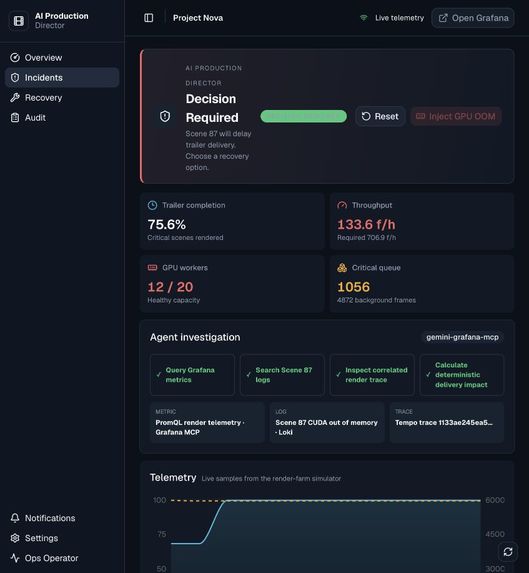Click the gemini-grafana-mcp badge
This screenshot has height=573, width=529.
(462, 337)
